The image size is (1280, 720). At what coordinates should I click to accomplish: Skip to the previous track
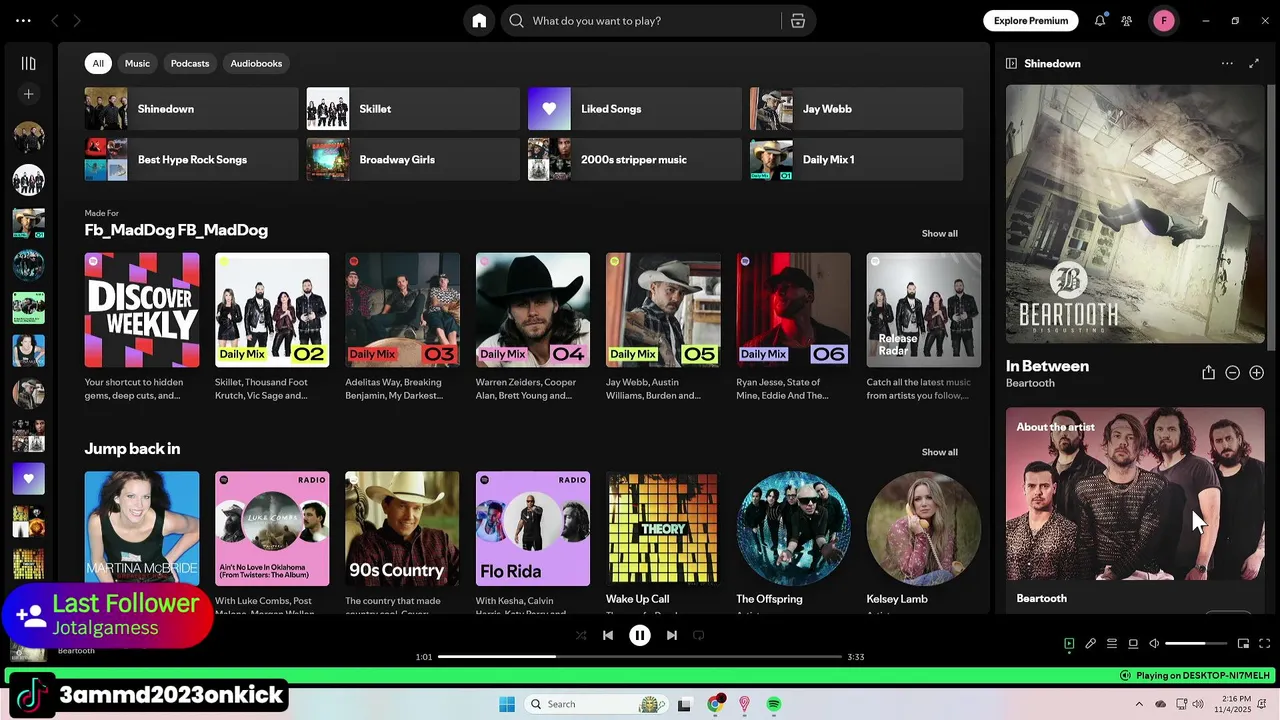tap(608, 635)
